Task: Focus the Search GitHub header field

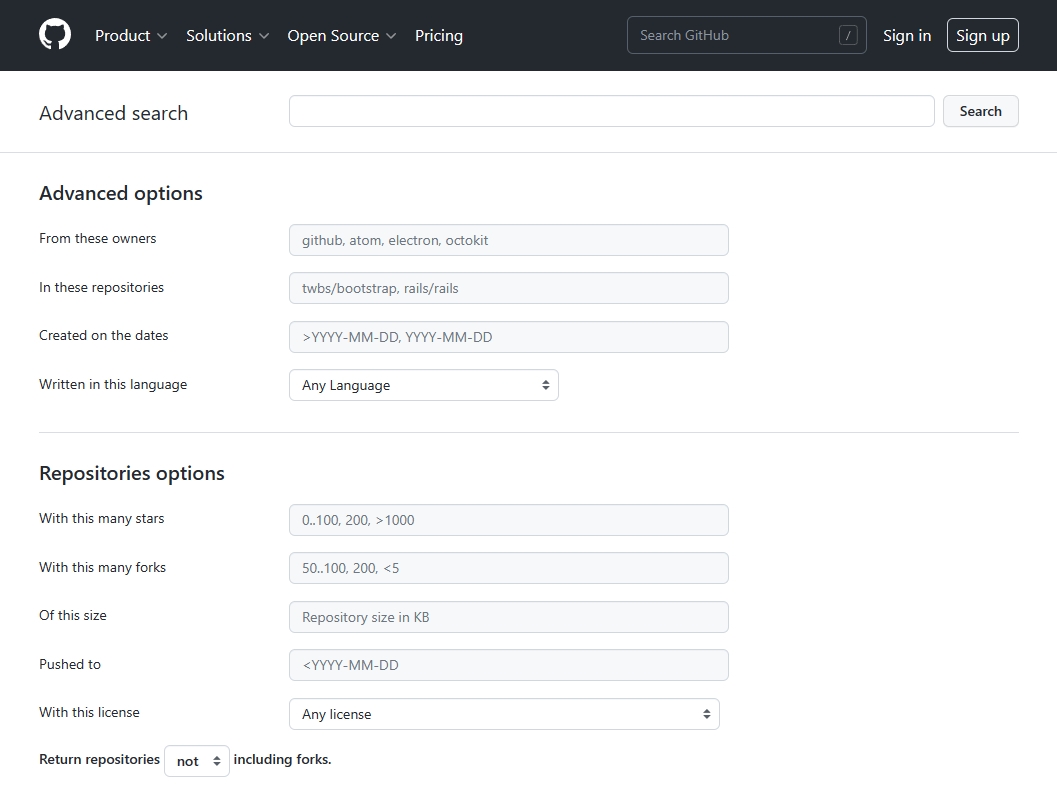Action: point(735,35)
